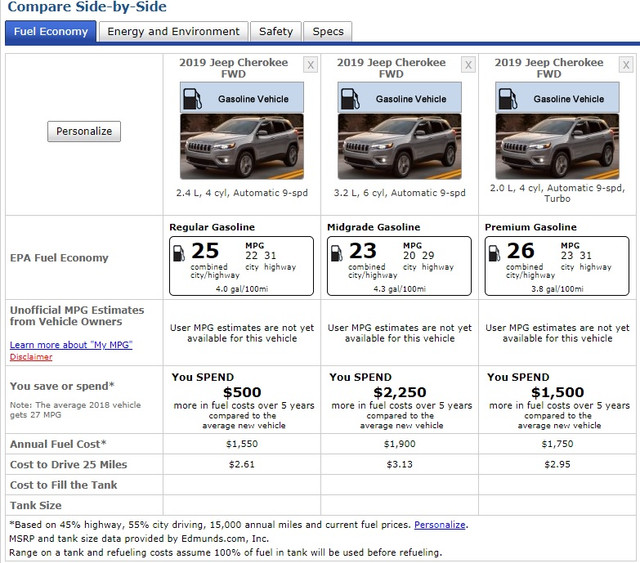The width and height of the screenshot is (640, 563).
Task: Click the 26 combined MPG value
Action: [x=520, y=251]
